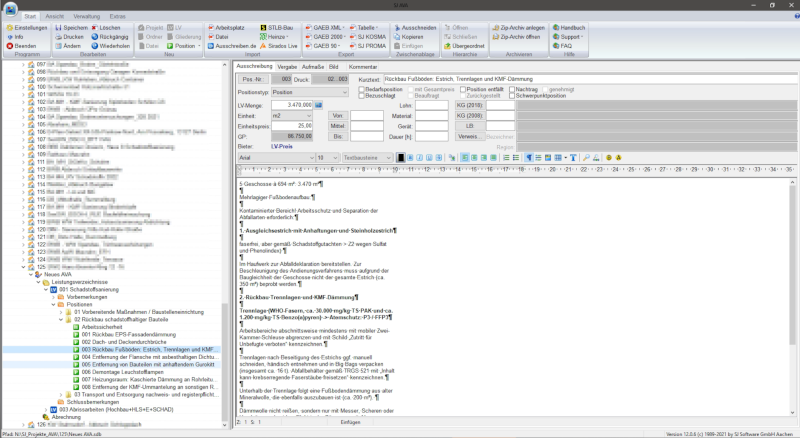Open Sirados Live import
Viewport: 800px width, 438px height.
coord(278,46)
